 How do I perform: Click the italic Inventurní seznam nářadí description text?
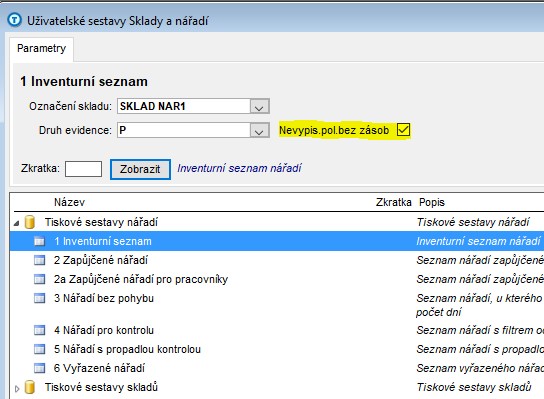pyautogui.click(x=239, y=168)
